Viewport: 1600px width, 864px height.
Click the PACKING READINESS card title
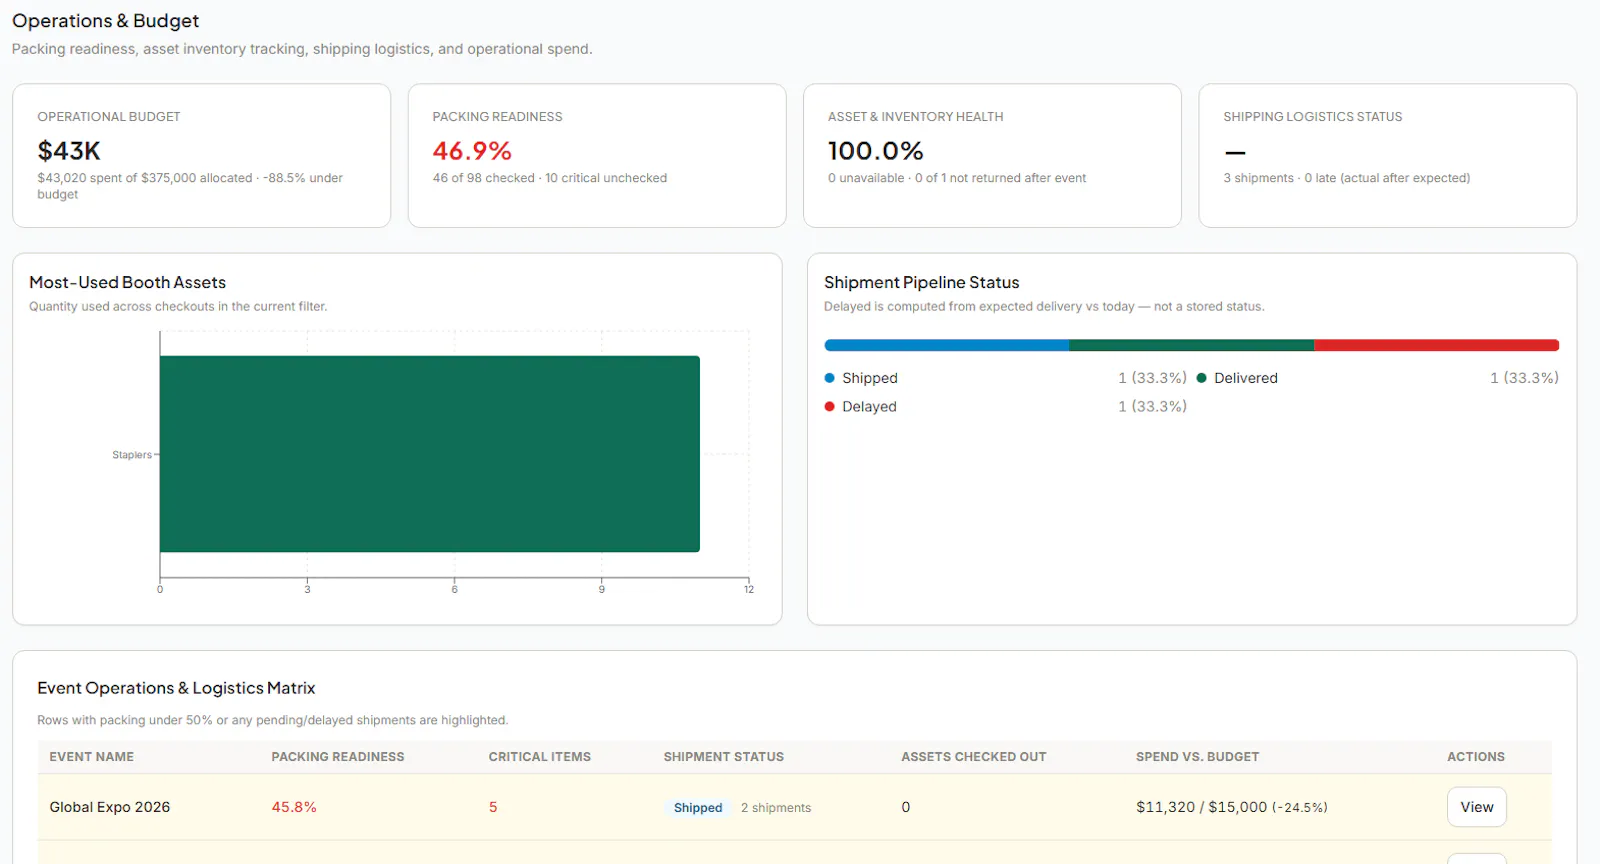coord(497,117)
